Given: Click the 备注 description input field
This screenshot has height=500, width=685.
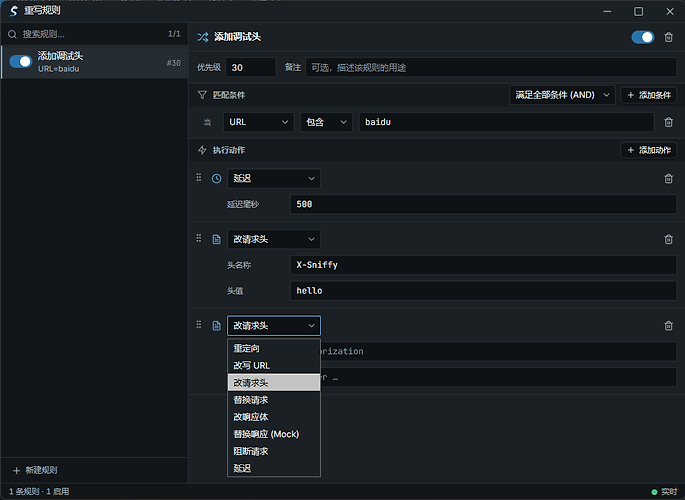Looking at the screenshot, I should point(491,67).
